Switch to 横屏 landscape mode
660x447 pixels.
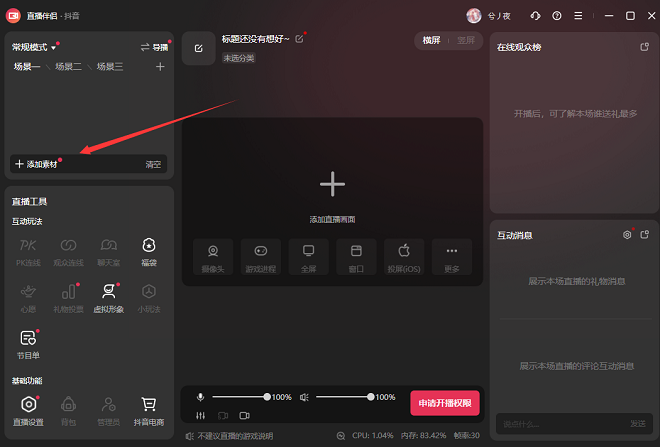431,40
